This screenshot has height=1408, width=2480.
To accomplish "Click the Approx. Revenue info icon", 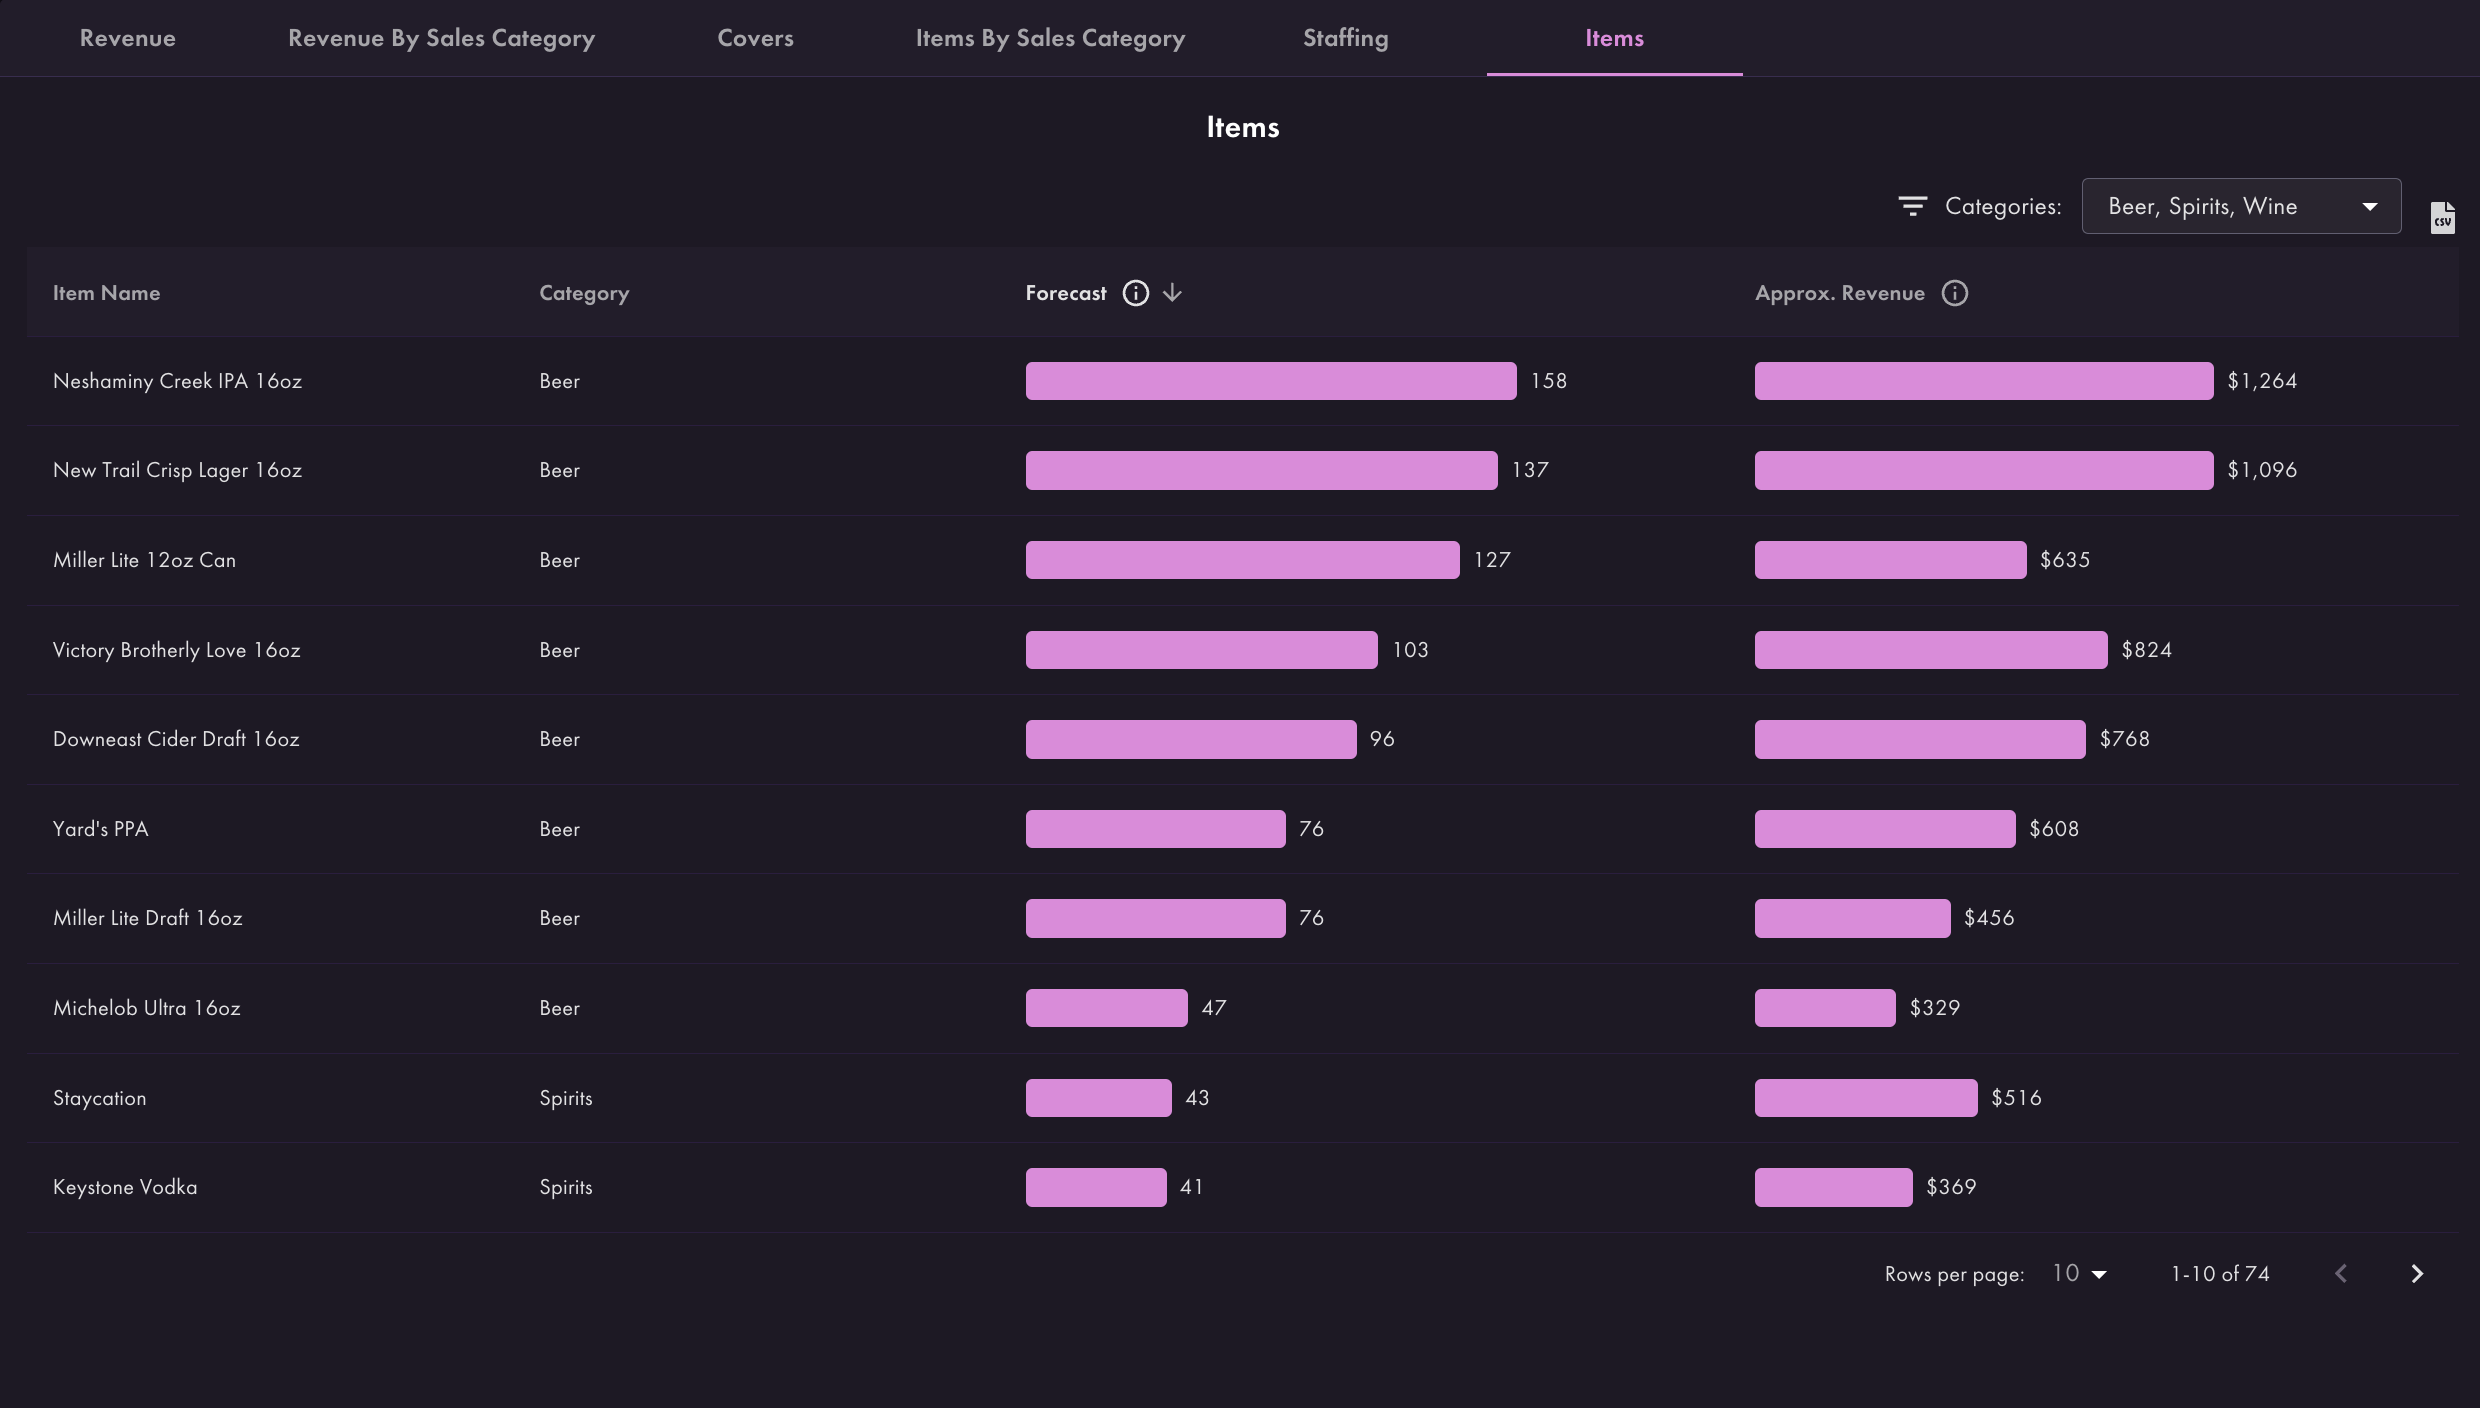I will click(x=1954, y=293).
